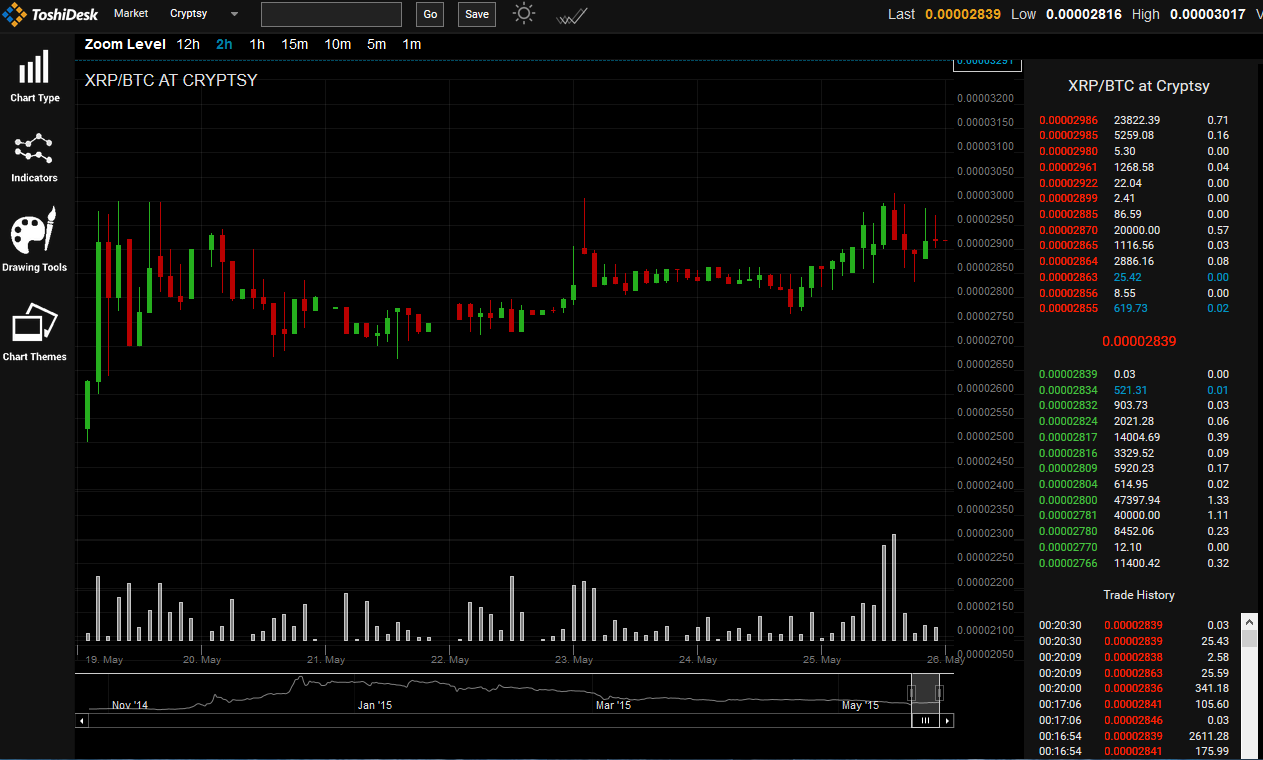Click the navigator left range handle
This screenshot has width=1263, height=760.
tap(912, 693)
